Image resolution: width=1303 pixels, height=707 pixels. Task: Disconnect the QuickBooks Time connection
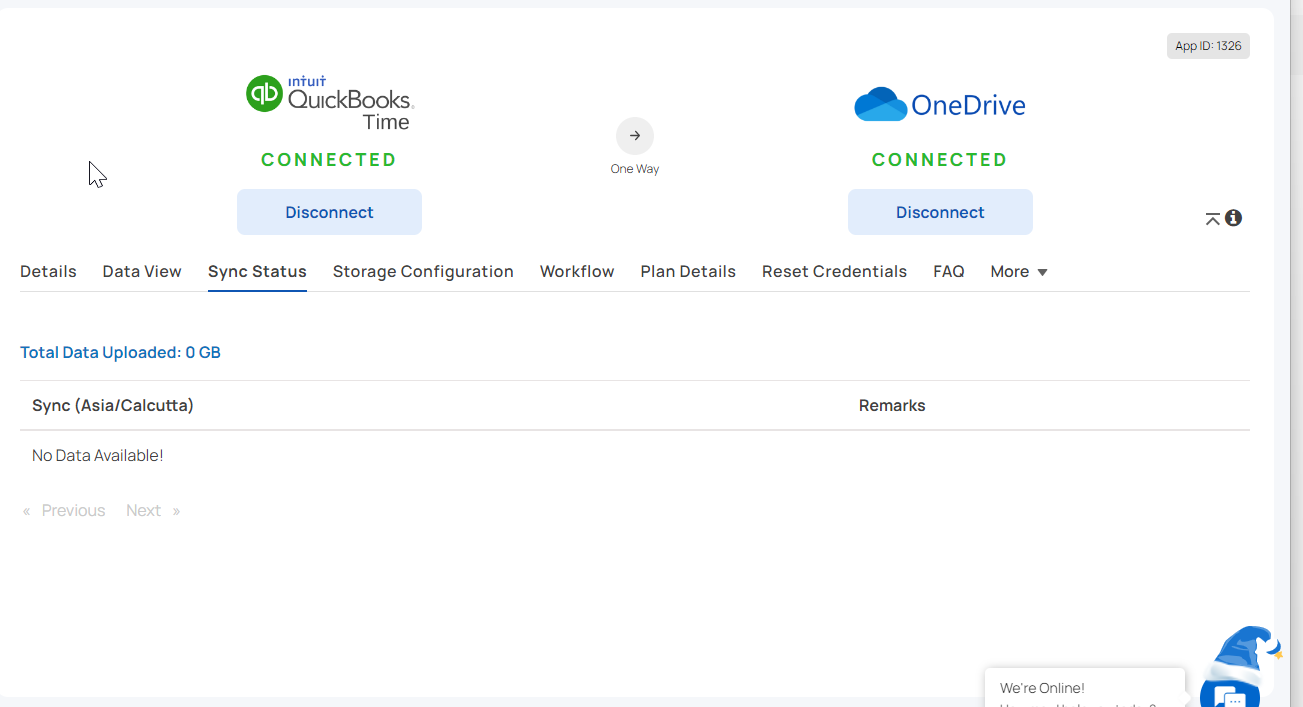(x=329, y=212)
